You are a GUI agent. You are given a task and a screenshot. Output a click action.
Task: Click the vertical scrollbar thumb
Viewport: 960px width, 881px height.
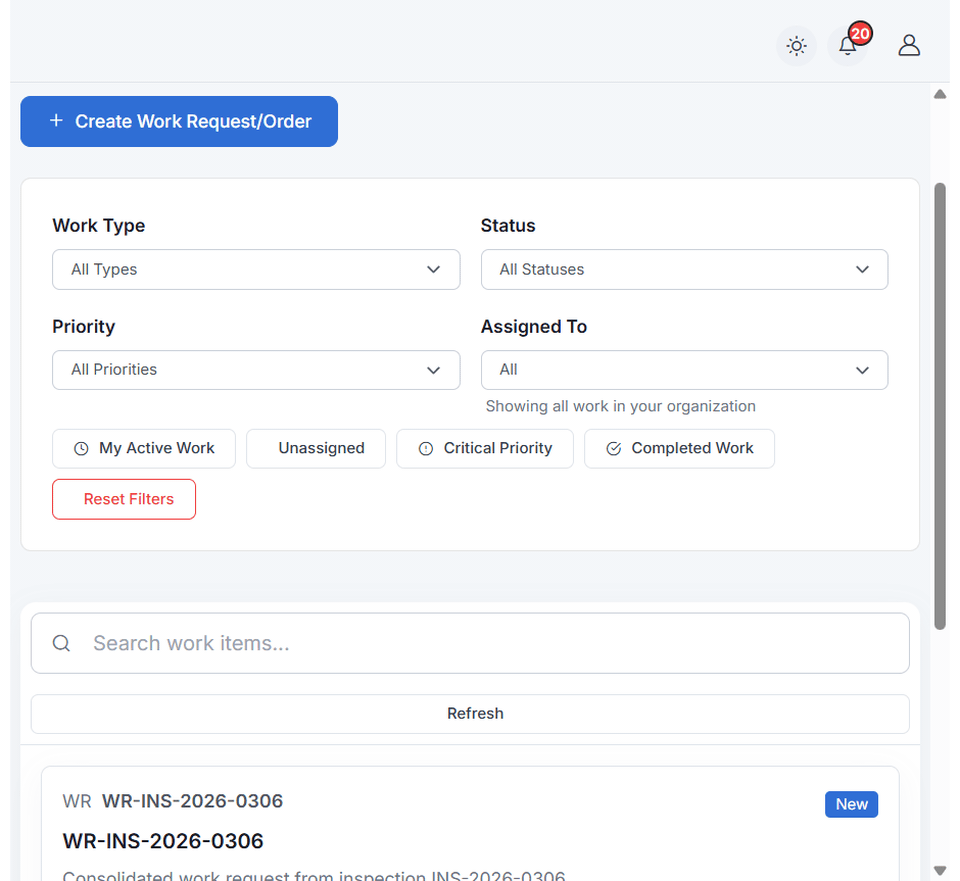940,406
